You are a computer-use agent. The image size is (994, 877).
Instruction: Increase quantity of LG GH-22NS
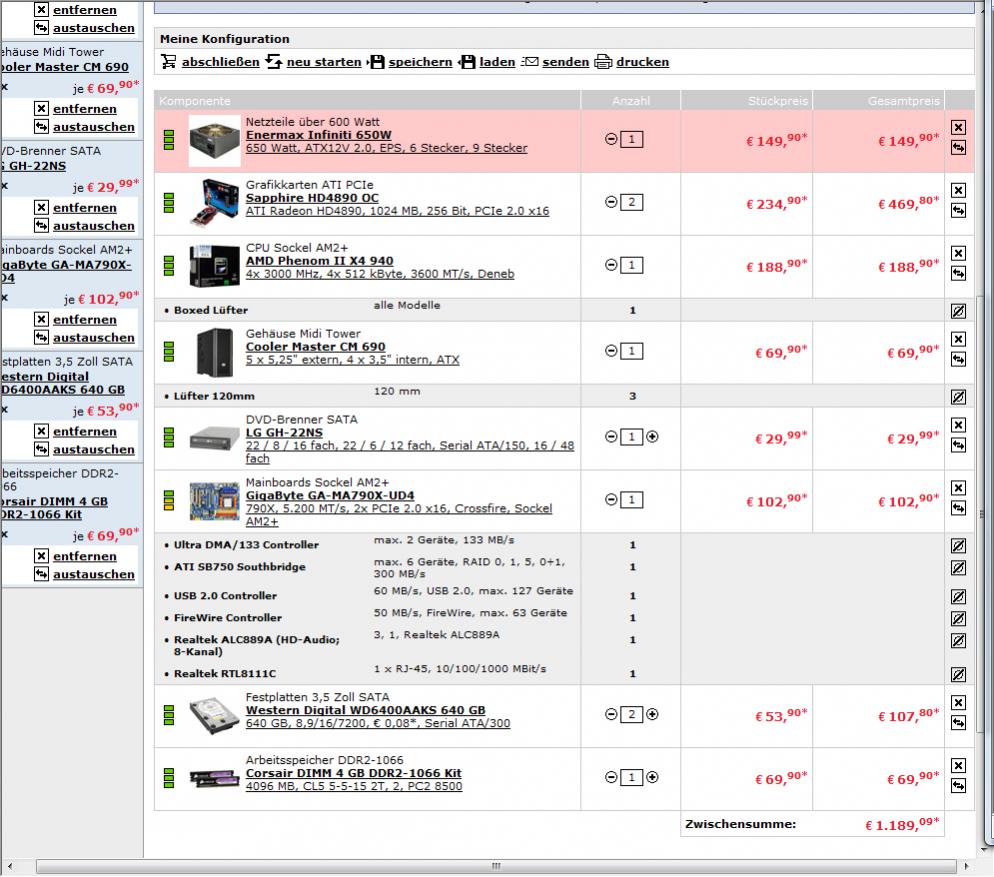click(652, 436)
